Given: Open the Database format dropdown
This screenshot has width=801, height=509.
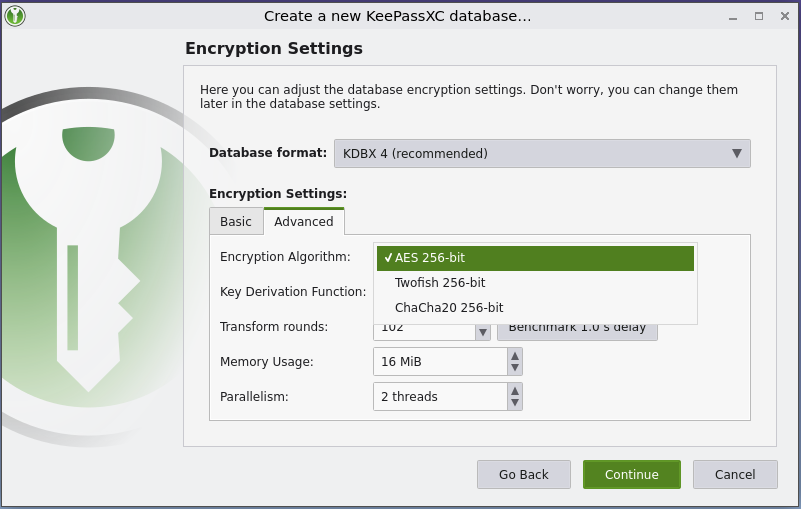Looking at the screenshot, I should (x=542, y=154).
